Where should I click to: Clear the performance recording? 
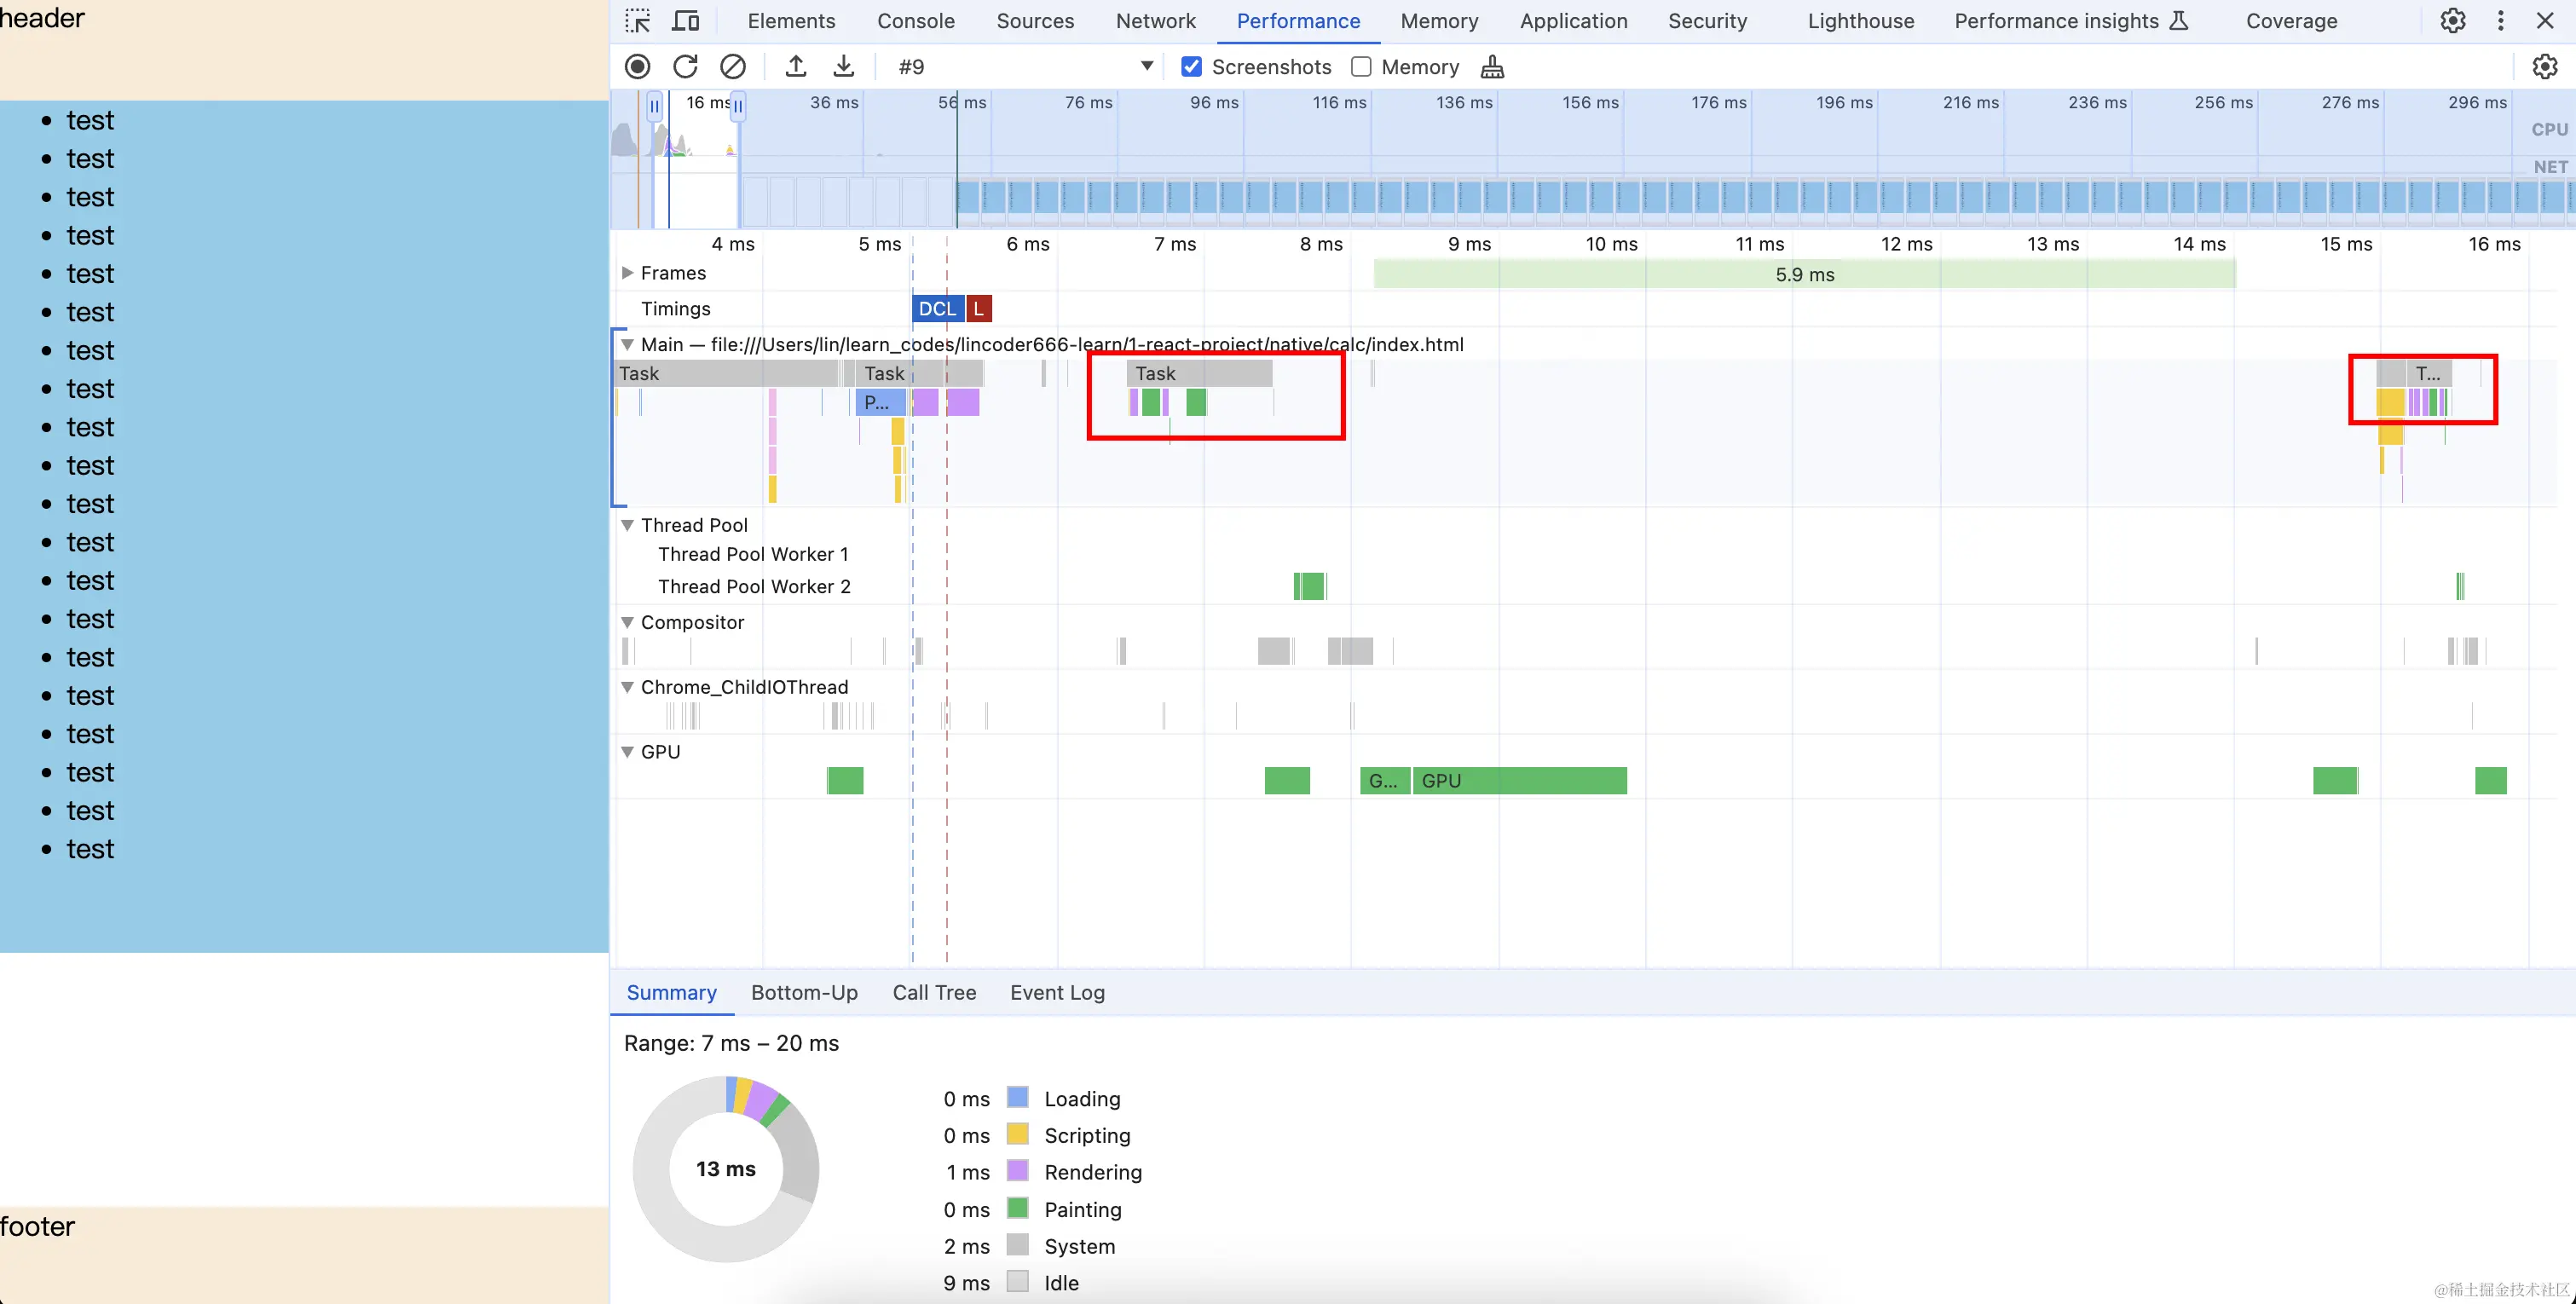[733, 66]
